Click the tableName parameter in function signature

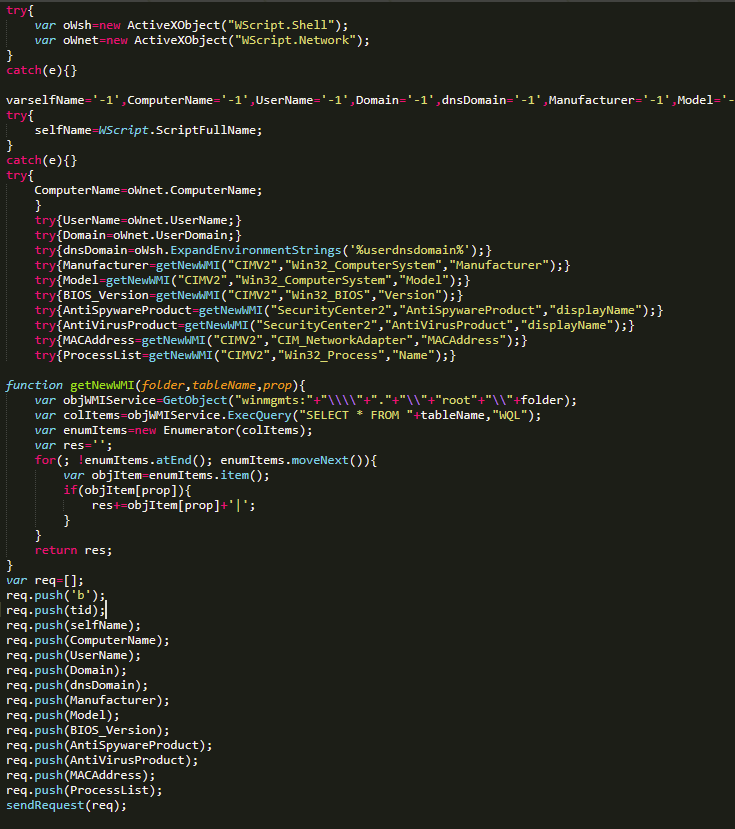click(224, 385)
